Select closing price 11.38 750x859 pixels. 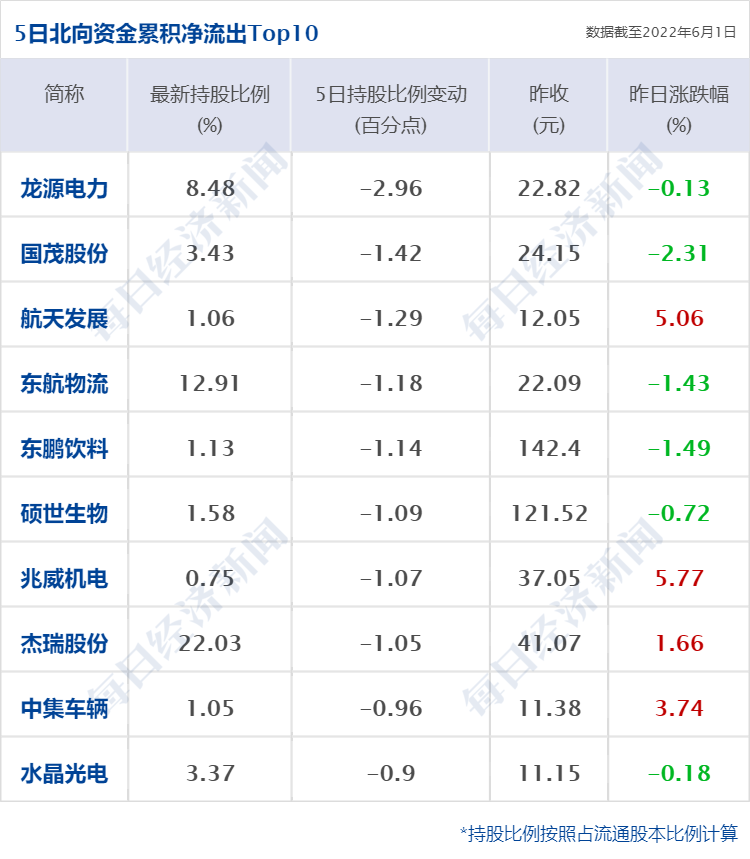(549, 708)
